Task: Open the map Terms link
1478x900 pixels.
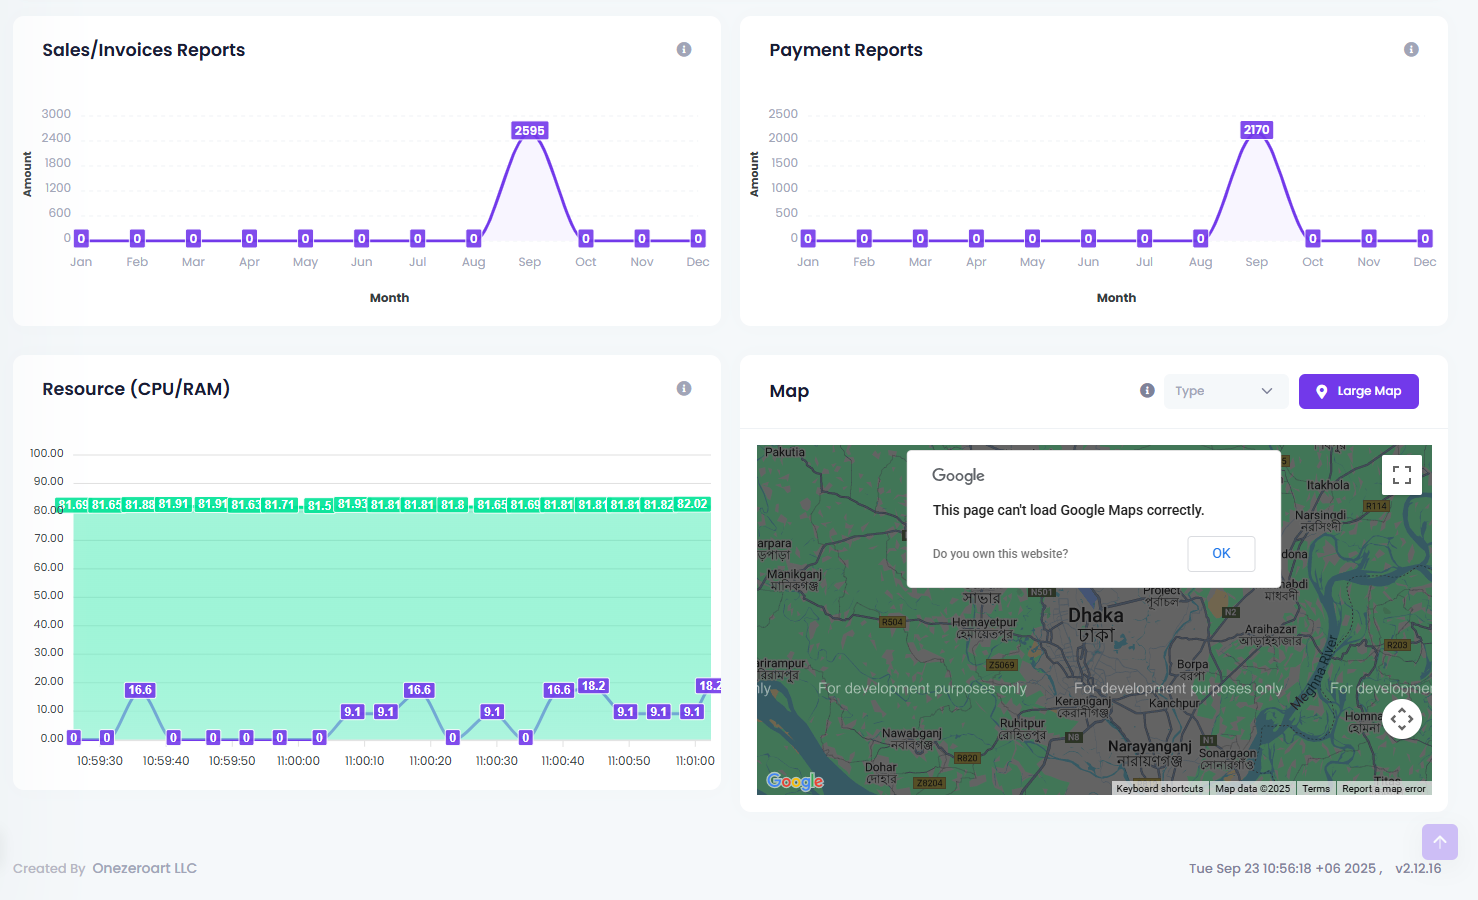Action: coord(1316,789)
